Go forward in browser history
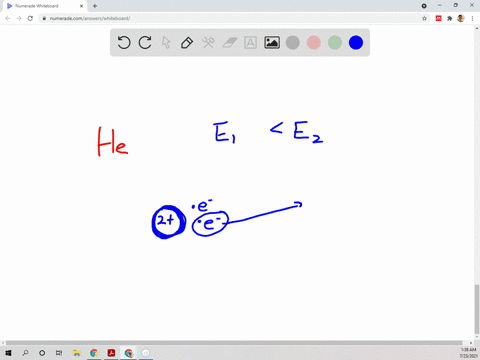The width and height of the screenshot is (480, 360). [x=19, y=18]
